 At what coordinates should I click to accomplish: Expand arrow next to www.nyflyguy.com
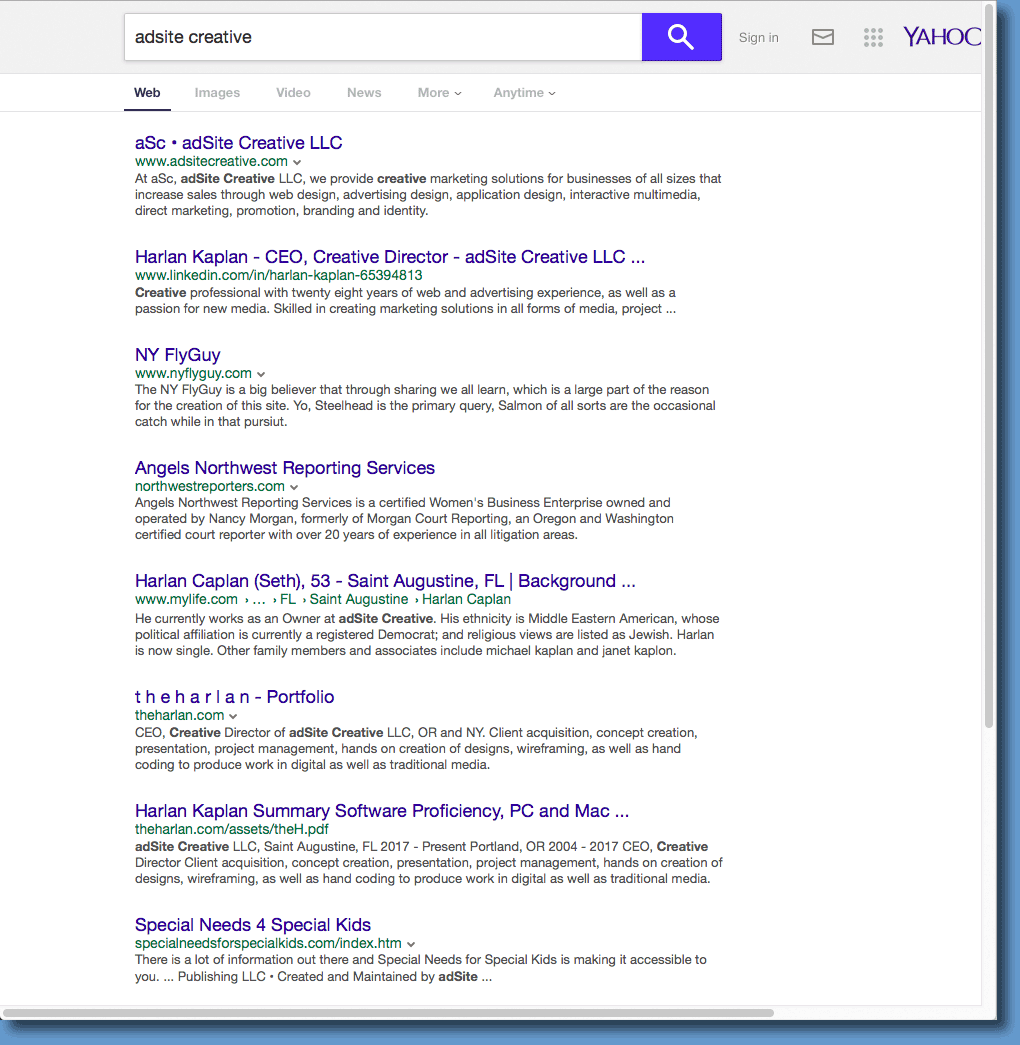[261, 374]
